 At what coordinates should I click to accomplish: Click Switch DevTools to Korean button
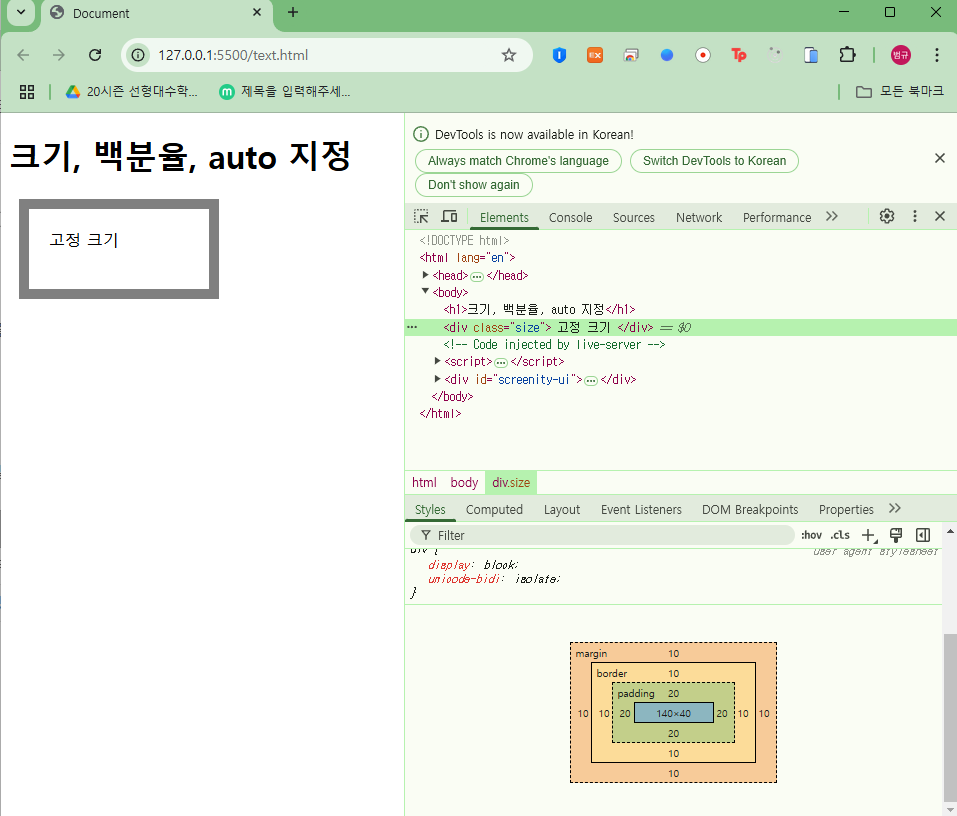tap(714, 161)
